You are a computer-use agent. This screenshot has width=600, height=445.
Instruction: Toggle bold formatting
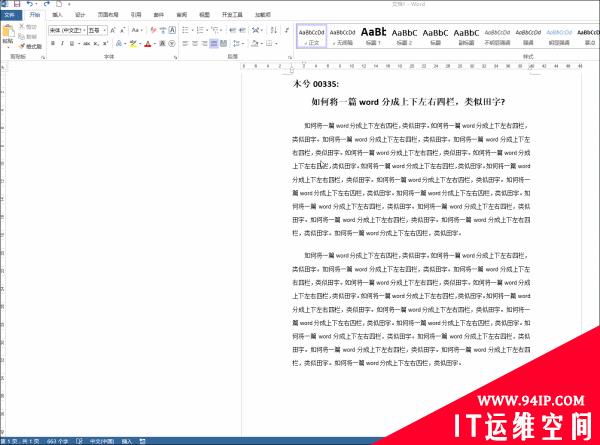pyautogui.click(x=53, y=44)
